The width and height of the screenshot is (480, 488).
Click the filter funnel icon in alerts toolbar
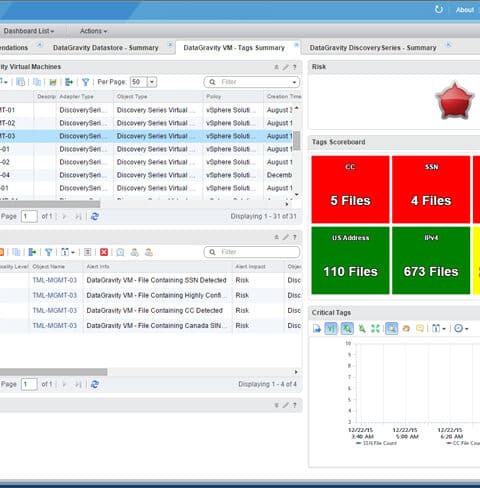click(x=49, y=252)
